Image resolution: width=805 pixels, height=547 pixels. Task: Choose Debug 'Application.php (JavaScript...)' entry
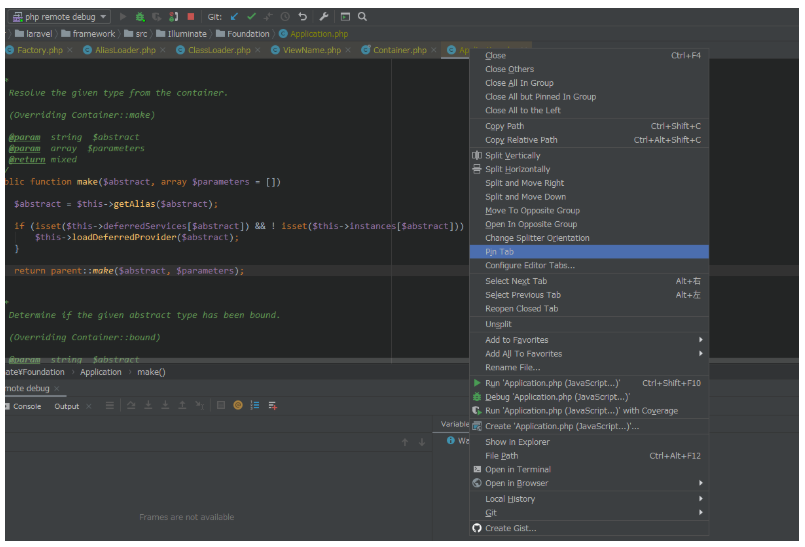coord(589,397)
